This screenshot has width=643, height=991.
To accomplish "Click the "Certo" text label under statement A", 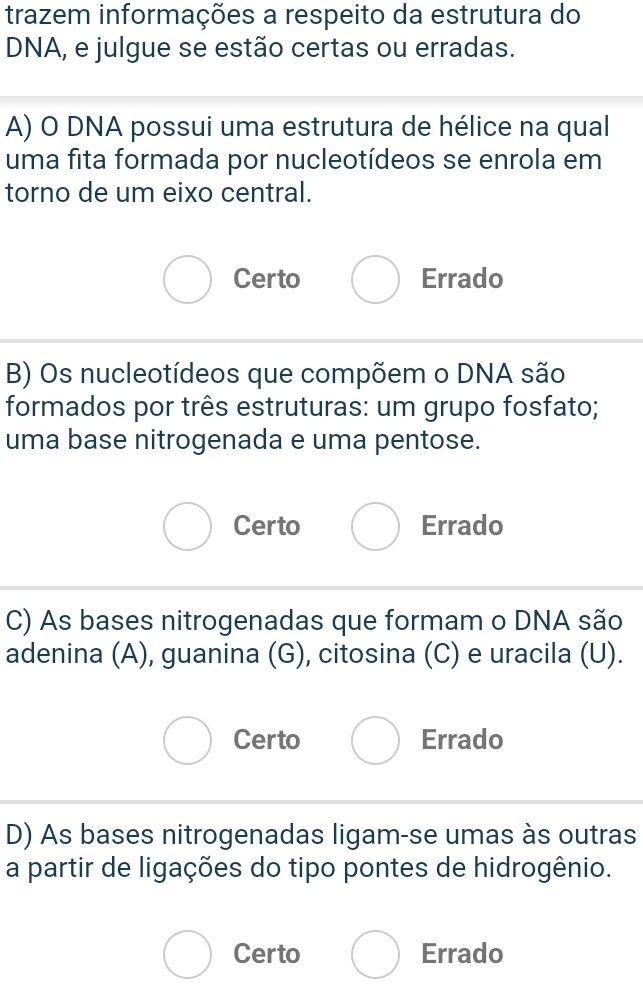I will pyautogui.click(x=266, y=279).
